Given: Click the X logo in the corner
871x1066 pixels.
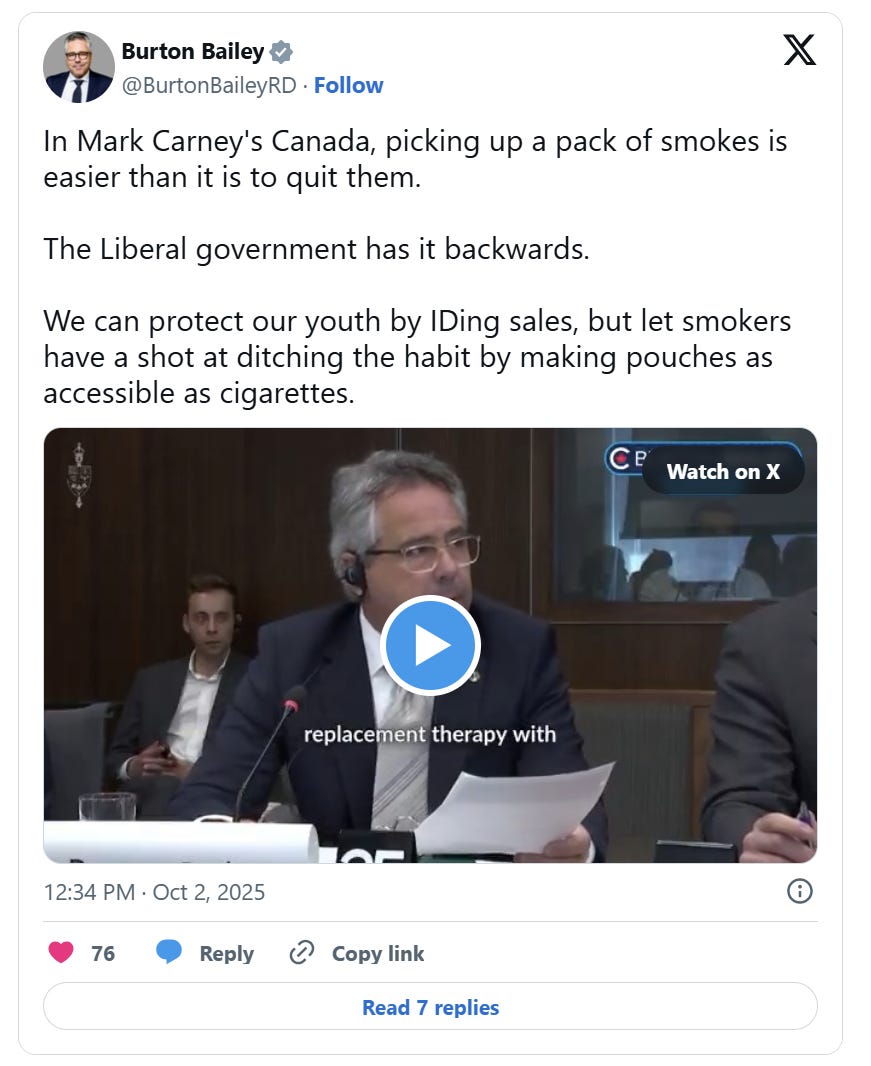Looking at the screenshot, I should point(800,50).
